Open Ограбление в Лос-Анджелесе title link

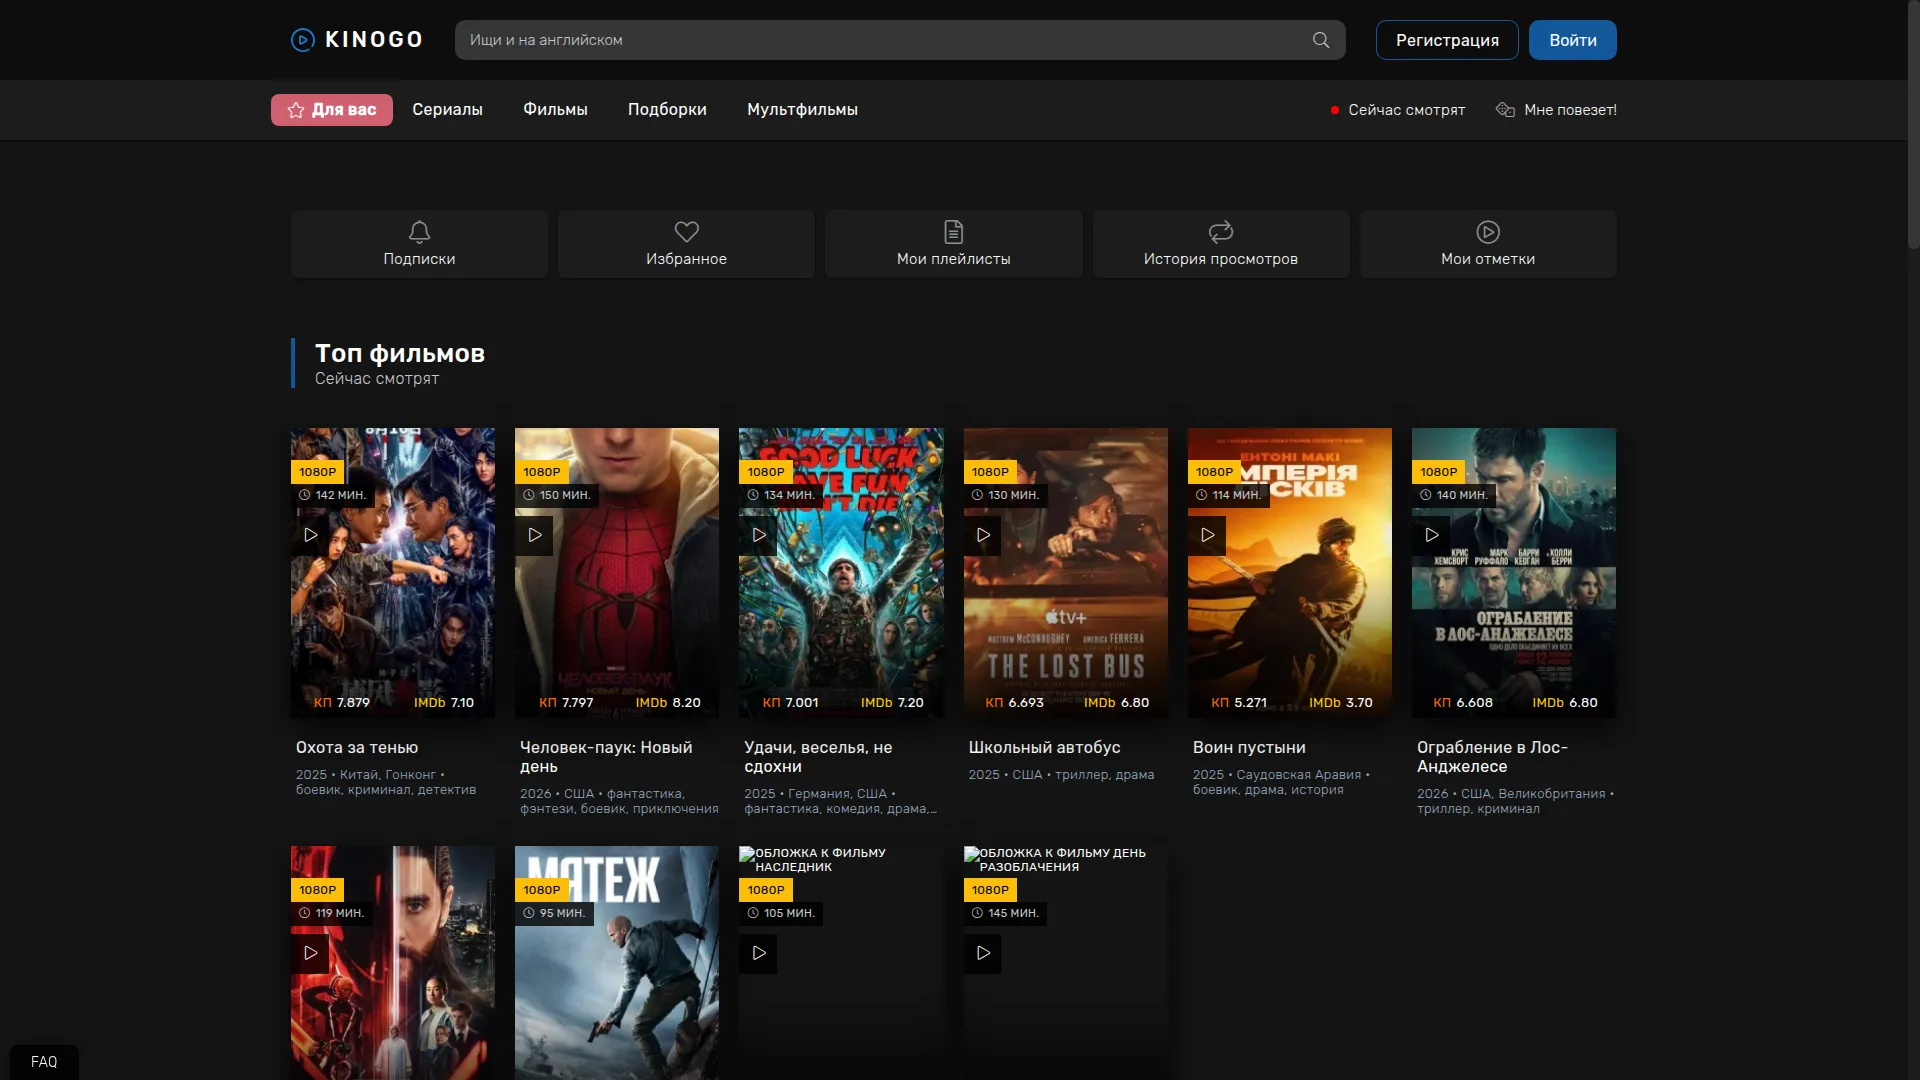1492,757
